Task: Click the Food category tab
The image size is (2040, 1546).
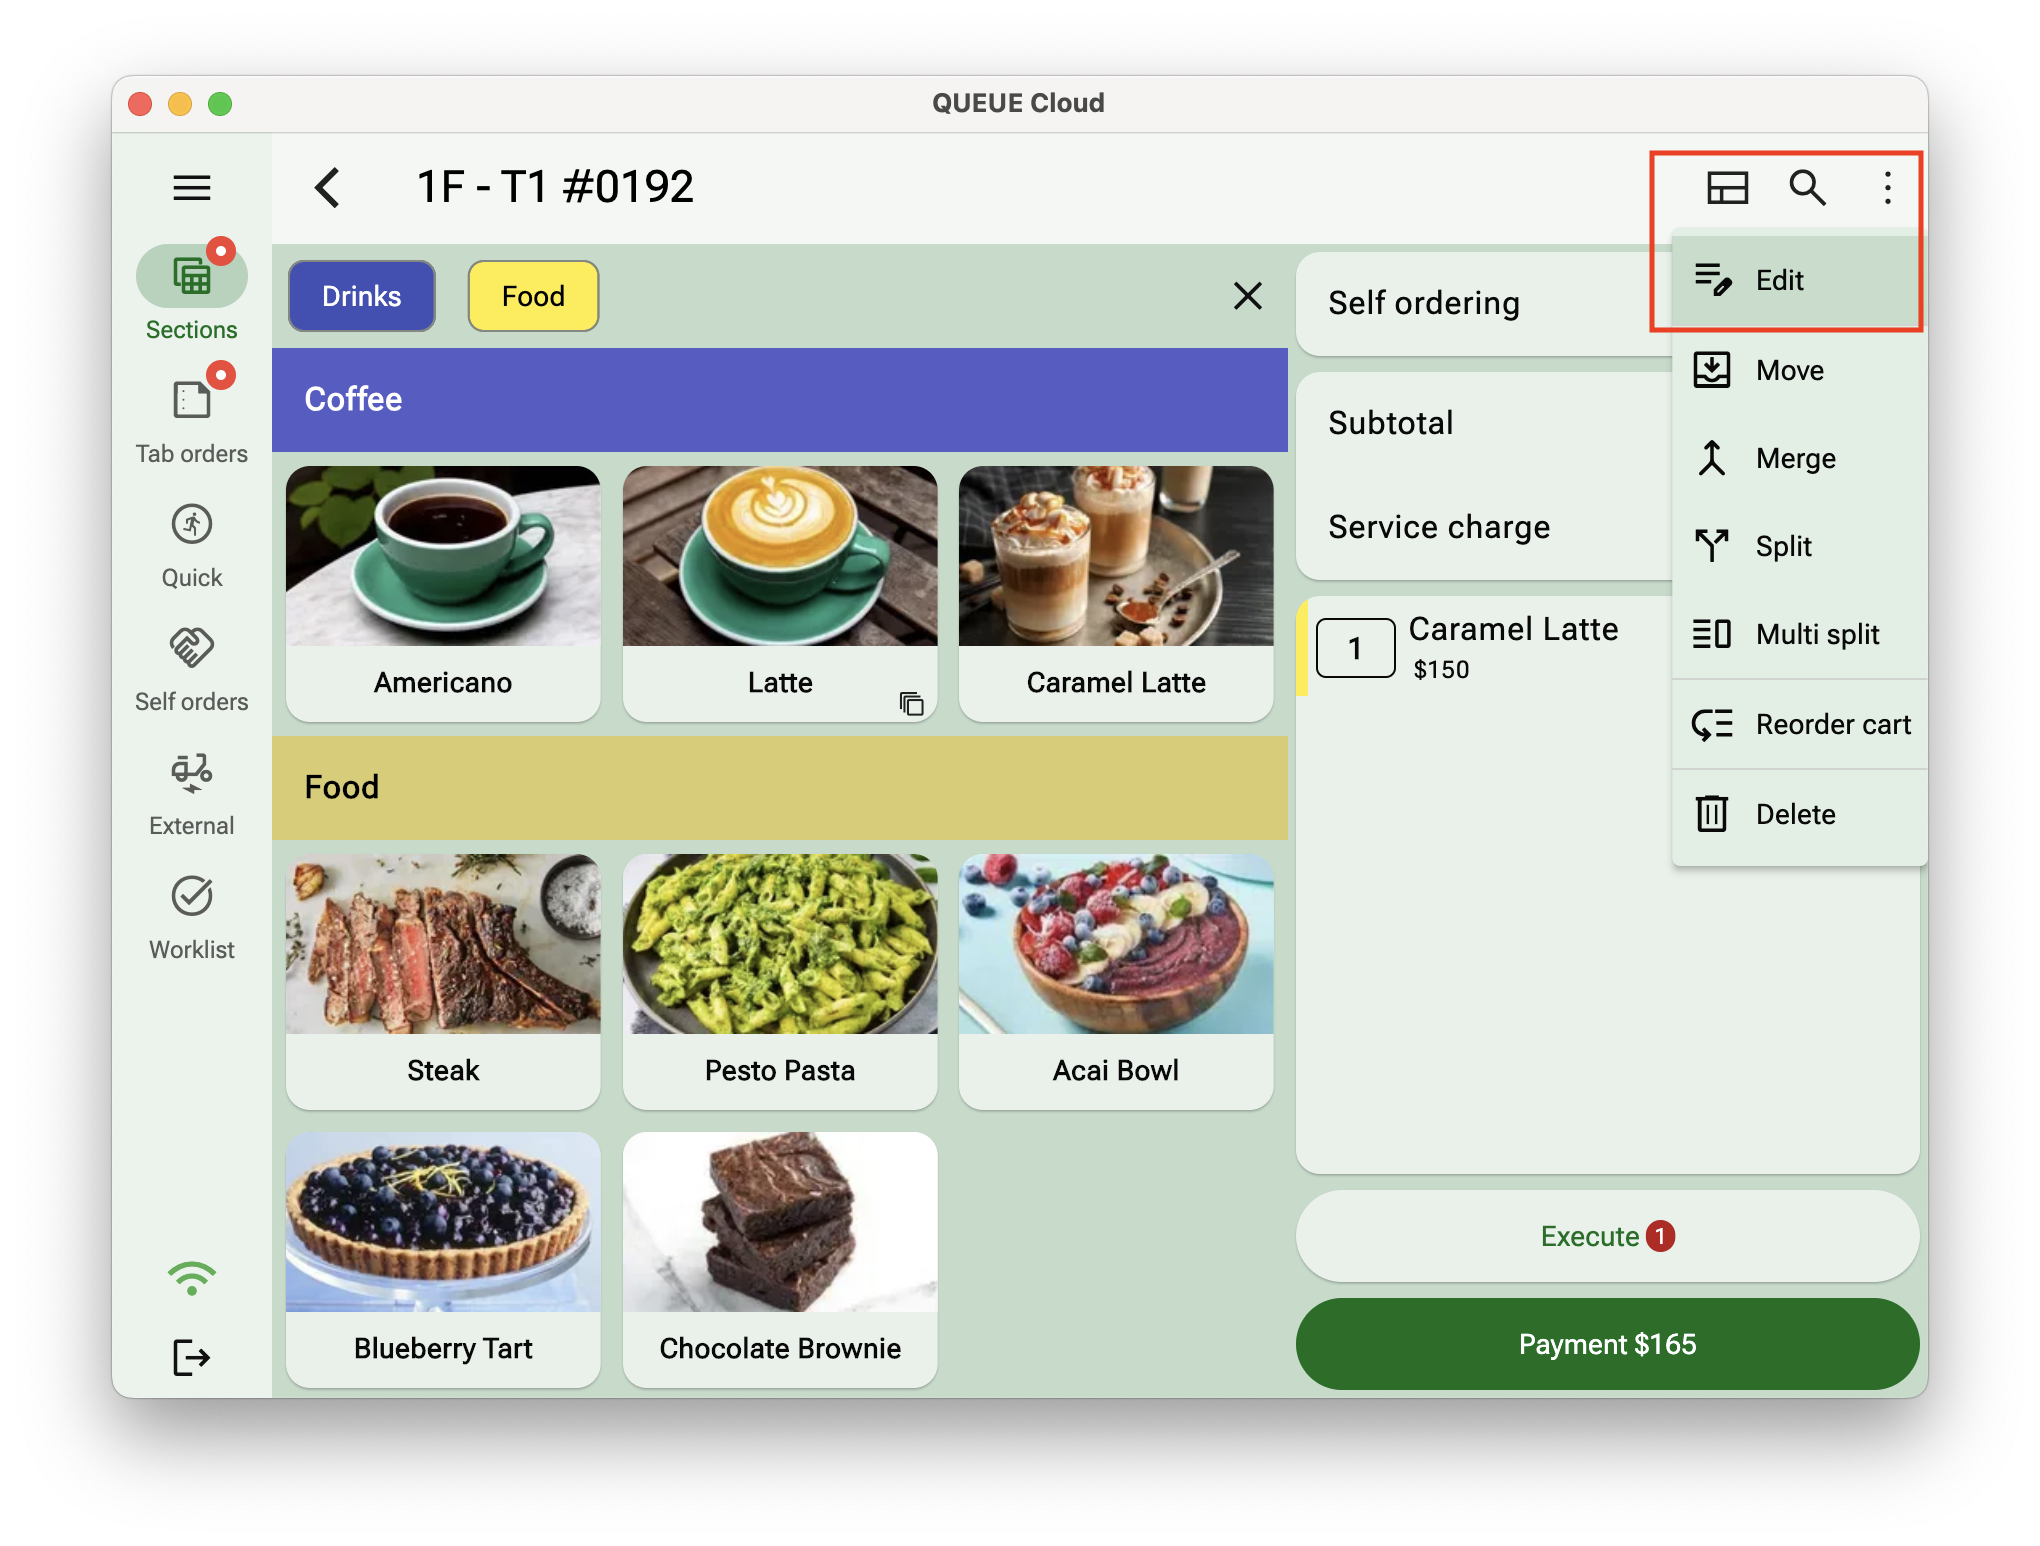Action: (x=534, y=297)
